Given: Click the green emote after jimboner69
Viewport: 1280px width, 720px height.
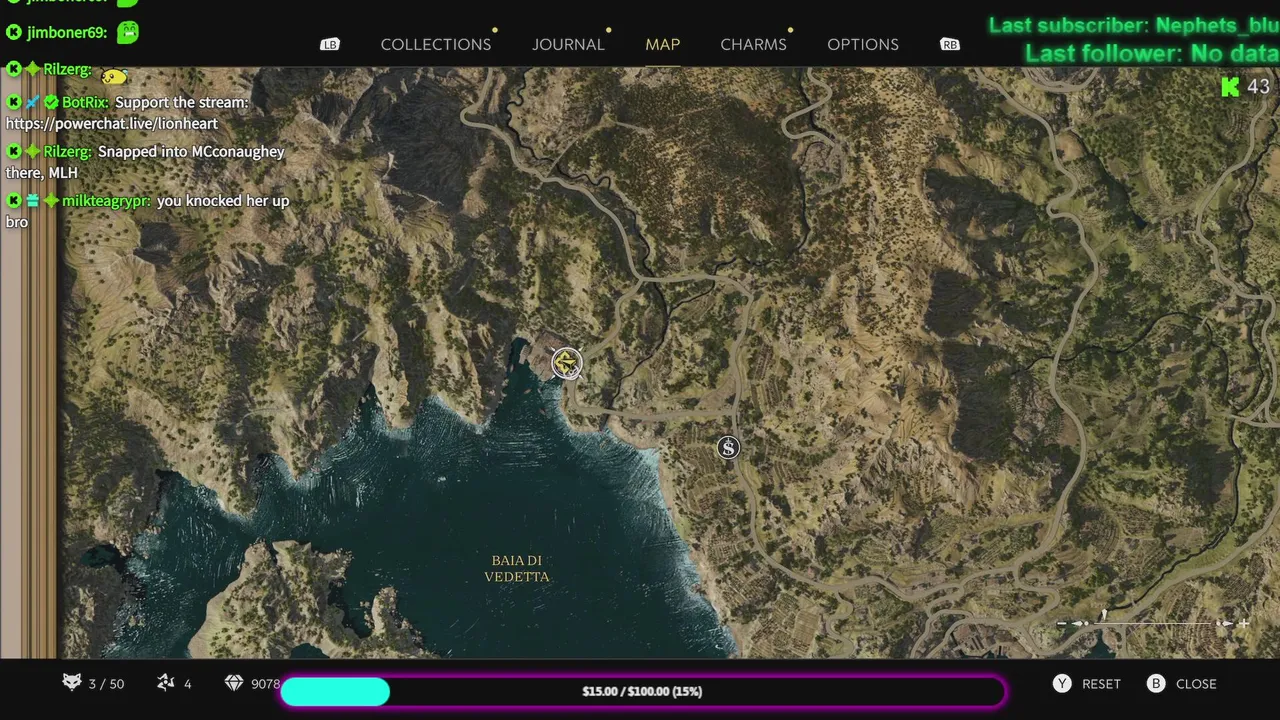Looking at the screenshot, I should click(127, 32).
